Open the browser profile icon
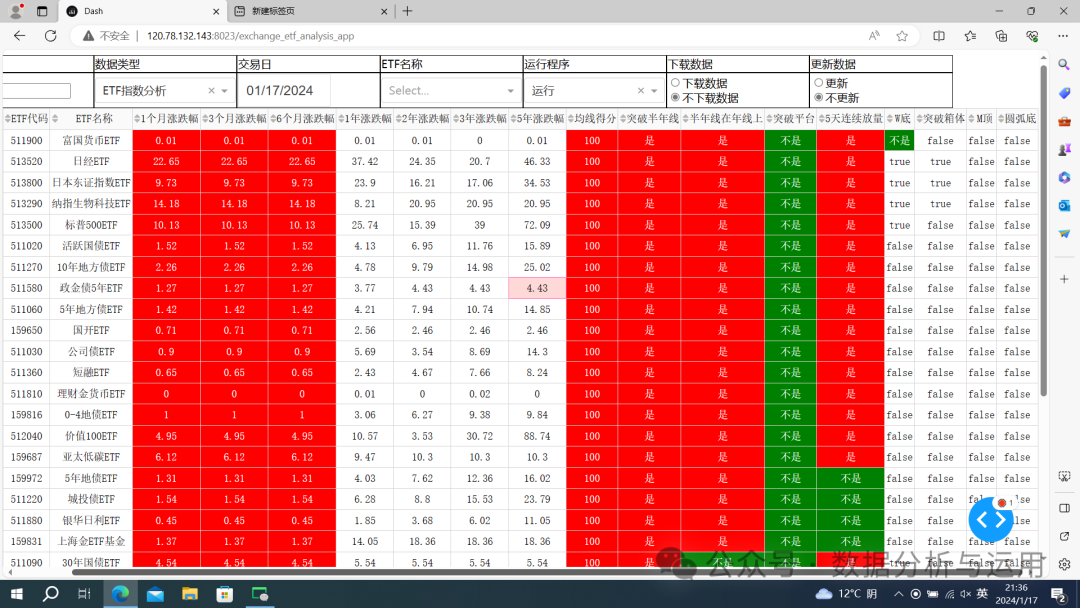This screenshot has height=608, width=1080. pos(16,11)
